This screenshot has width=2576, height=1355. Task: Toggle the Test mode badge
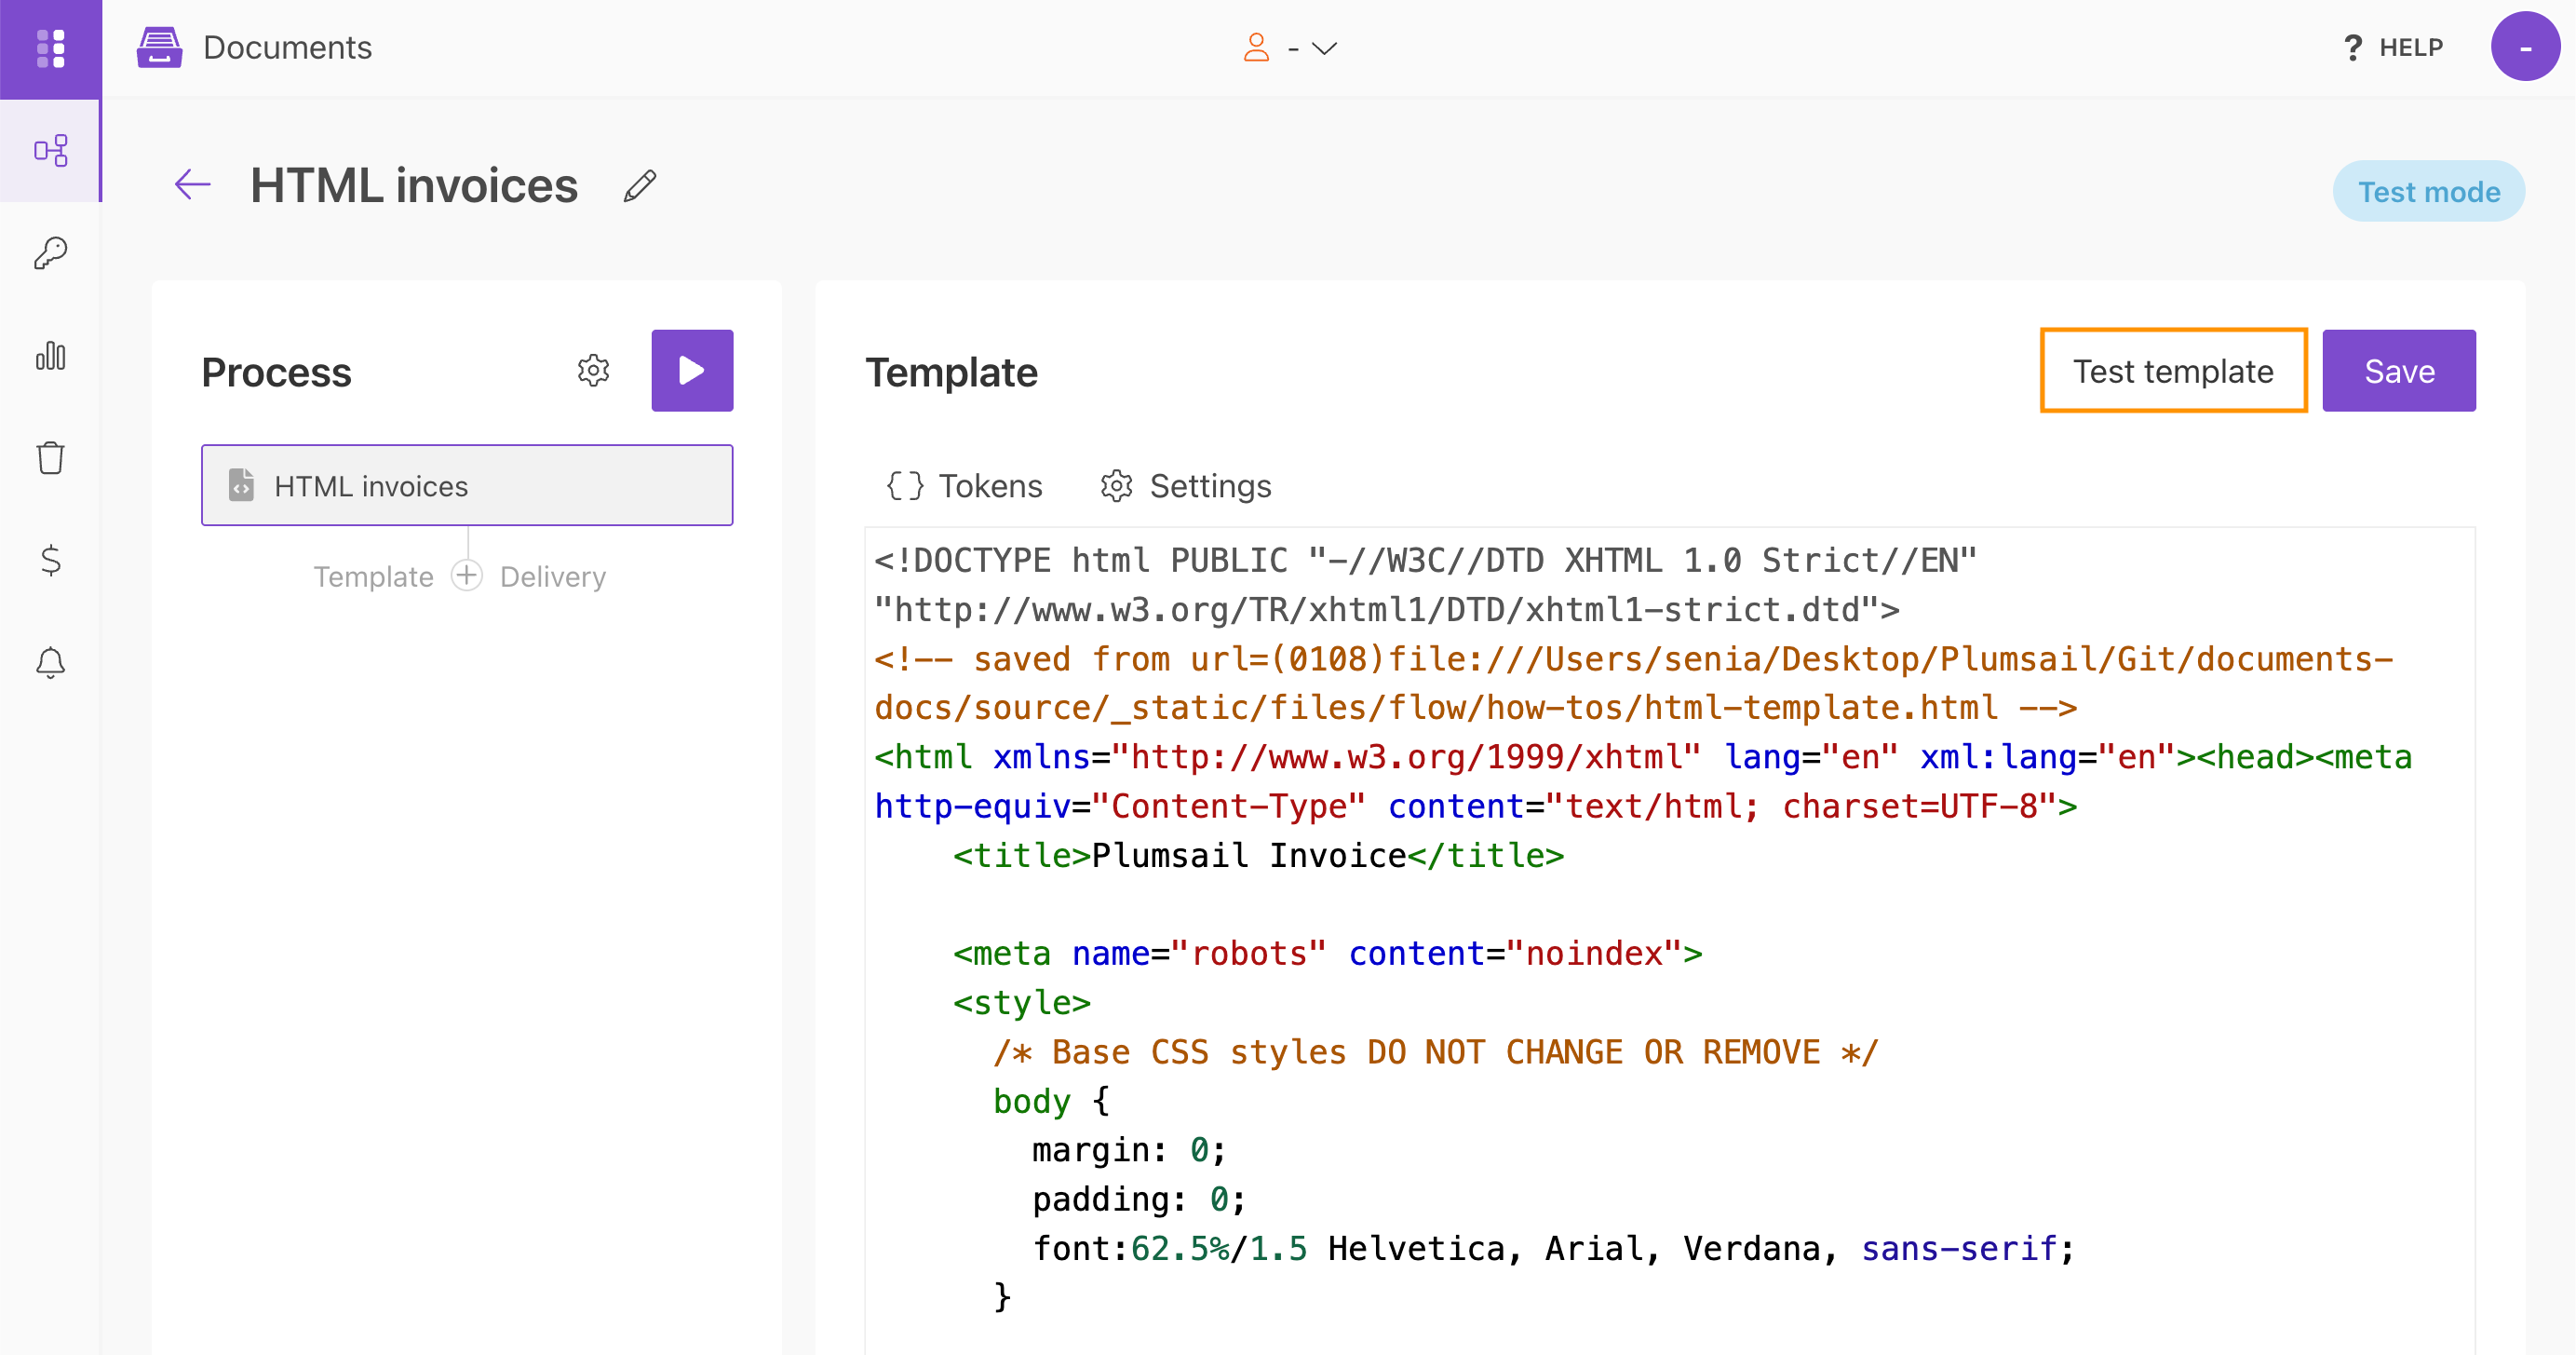(x=2428, y=192)
